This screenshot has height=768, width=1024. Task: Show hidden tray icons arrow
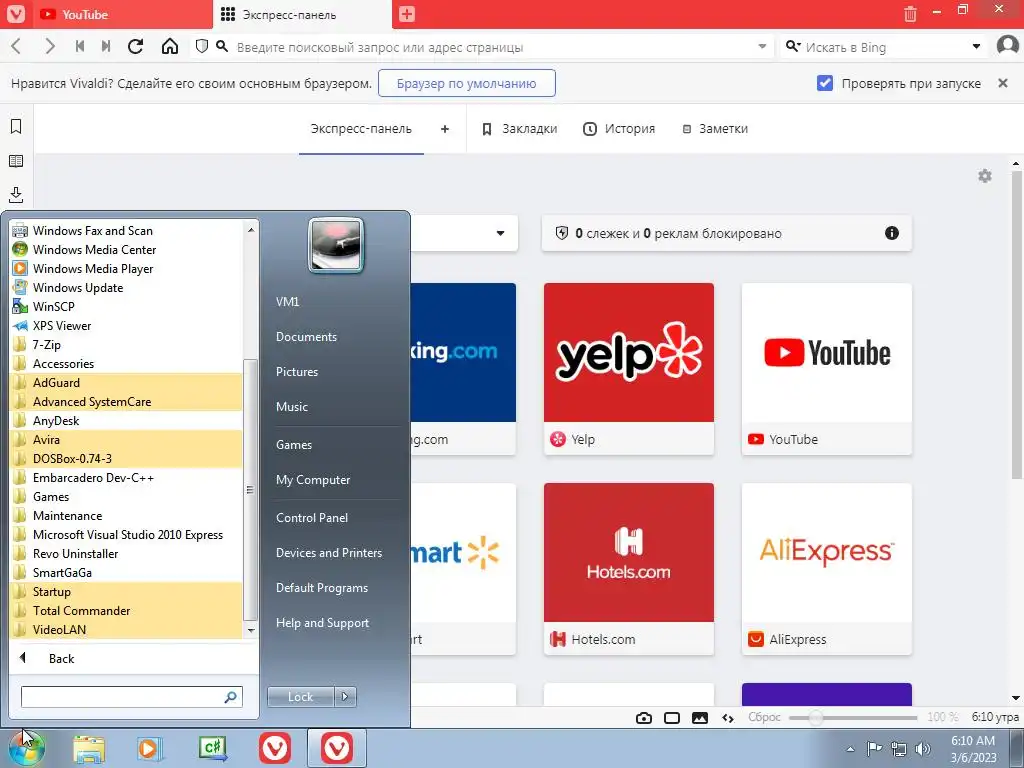850,749
